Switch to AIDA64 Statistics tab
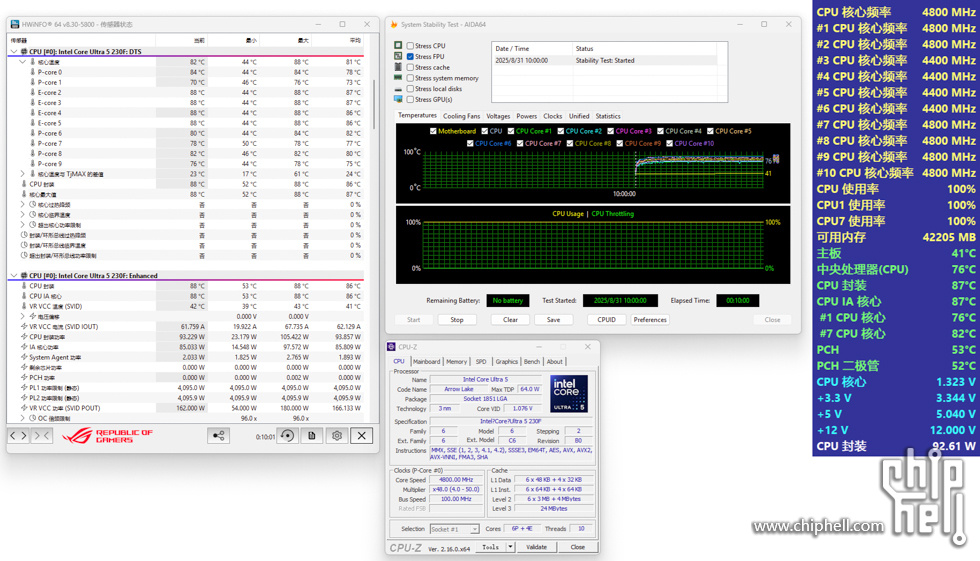 coord(608,116)
